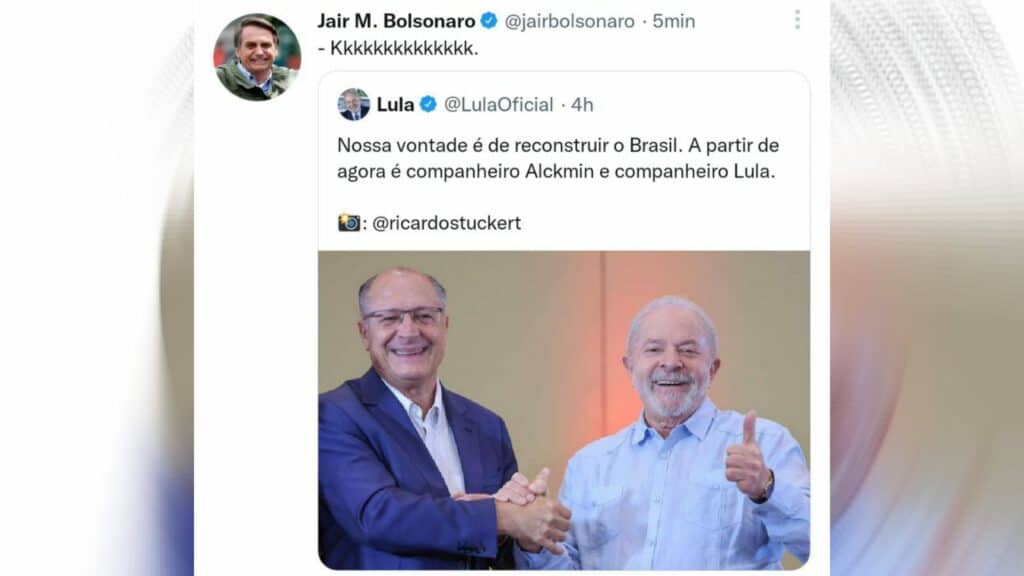This screenshot has height=576, width=1024.
Task: Open the three-dot more options menu
Action: coord(797,20)
